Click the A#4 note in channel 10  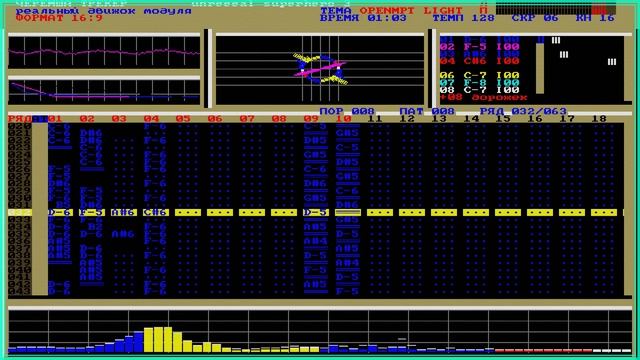pos(347,263)
